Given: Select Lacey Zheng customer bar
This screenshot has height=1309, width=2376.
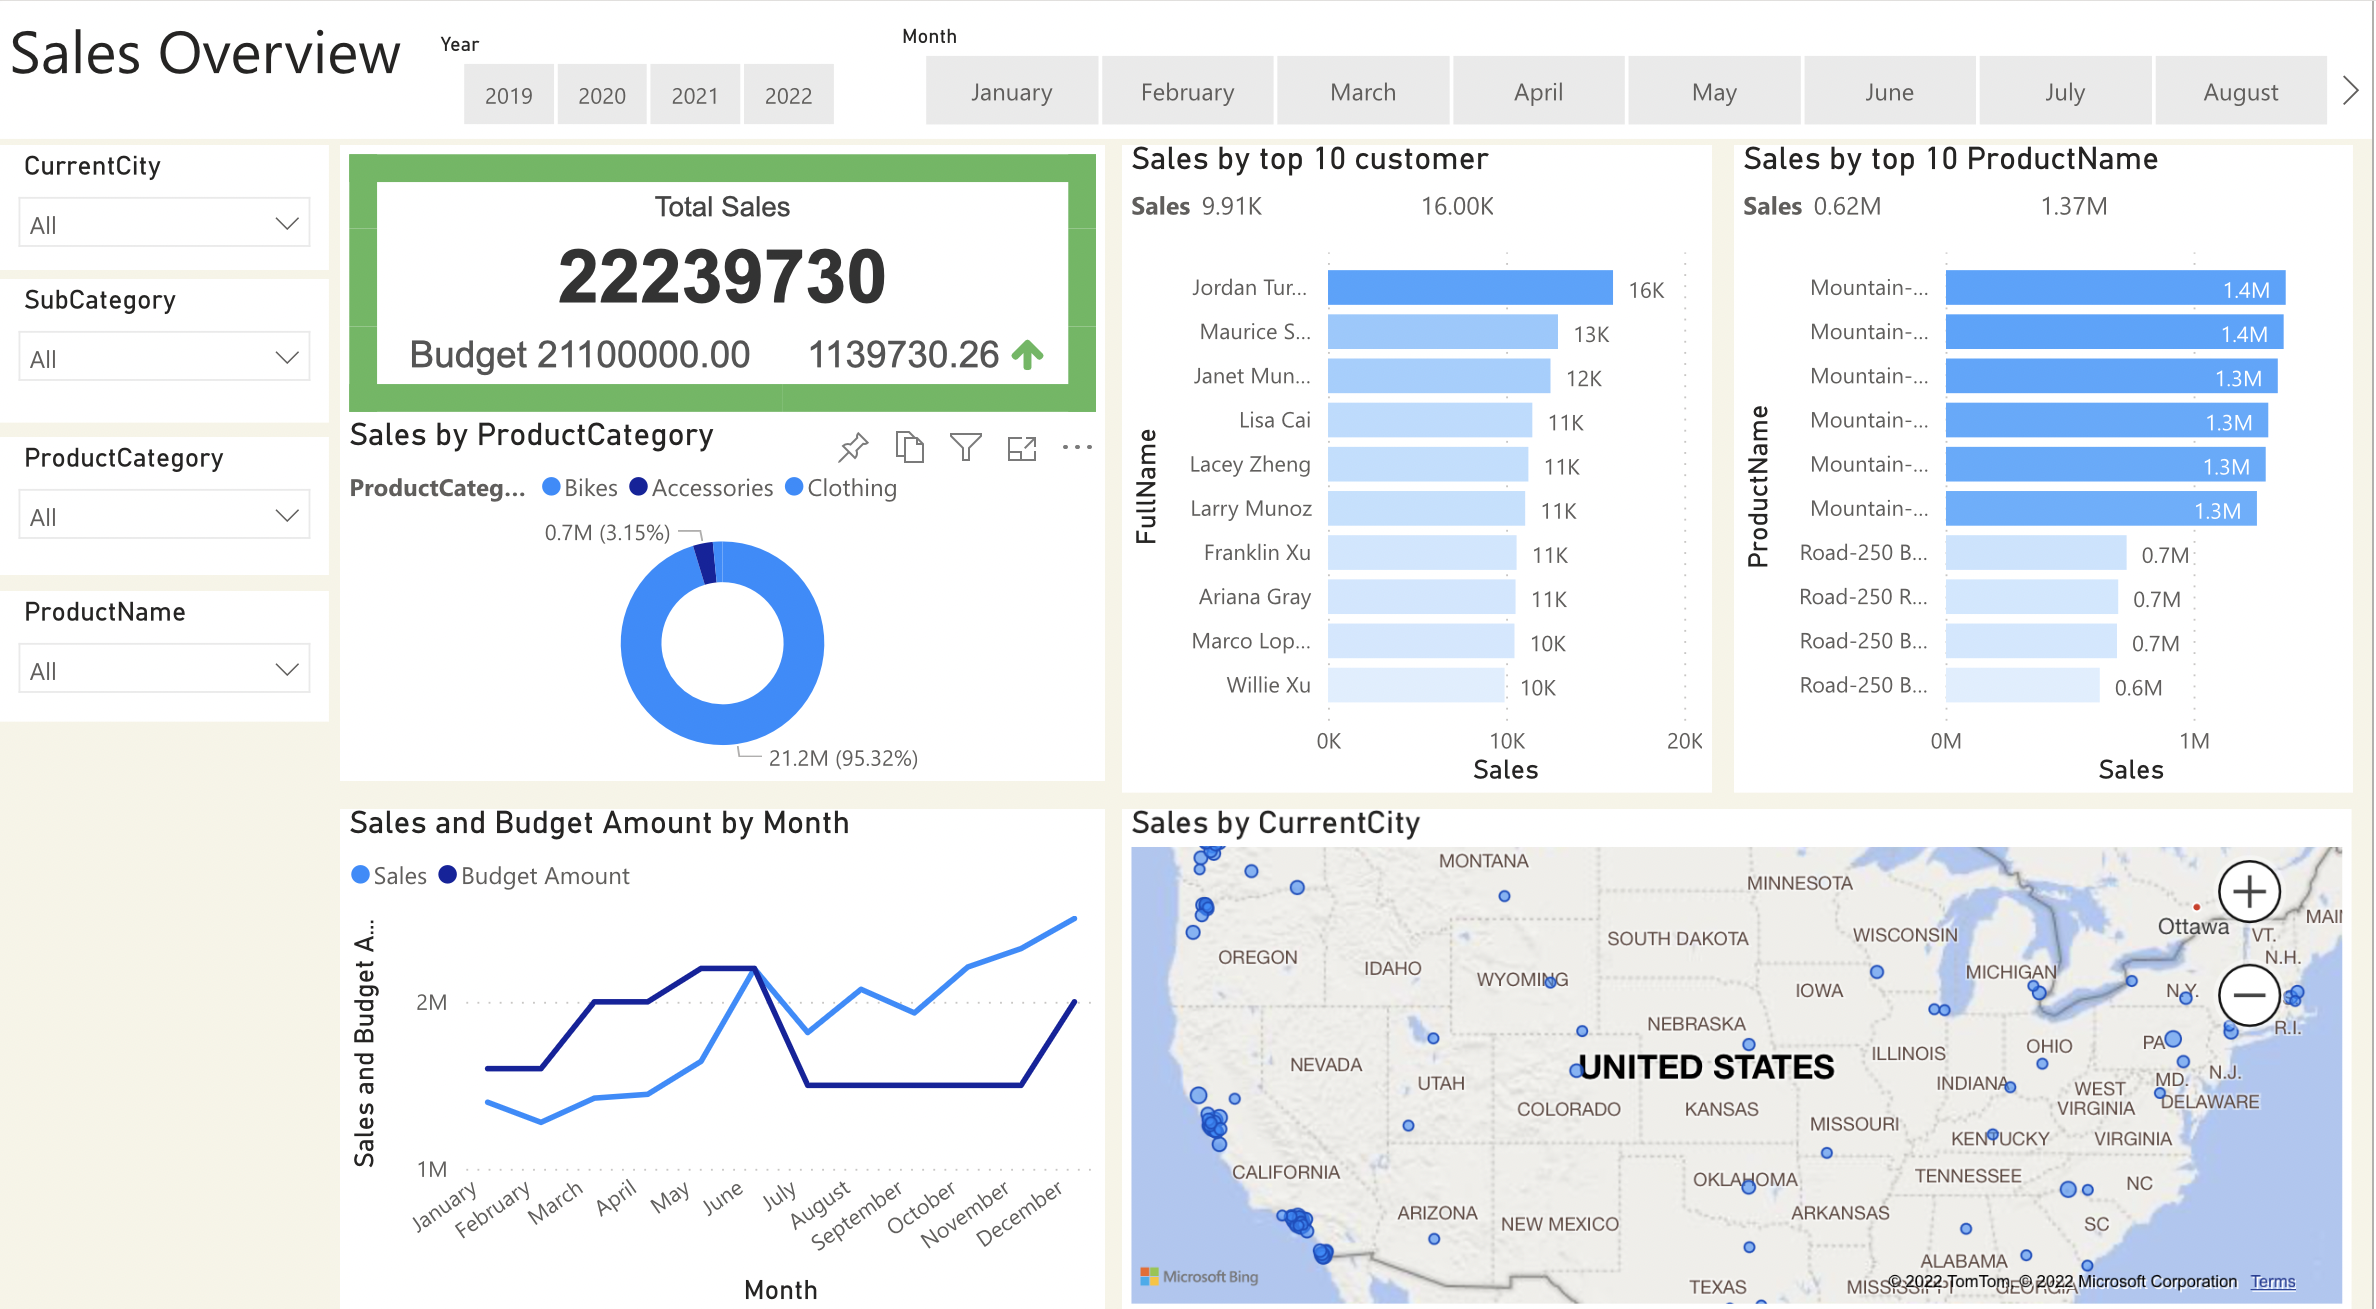Looking at the screenshot, I should 1428,464.
